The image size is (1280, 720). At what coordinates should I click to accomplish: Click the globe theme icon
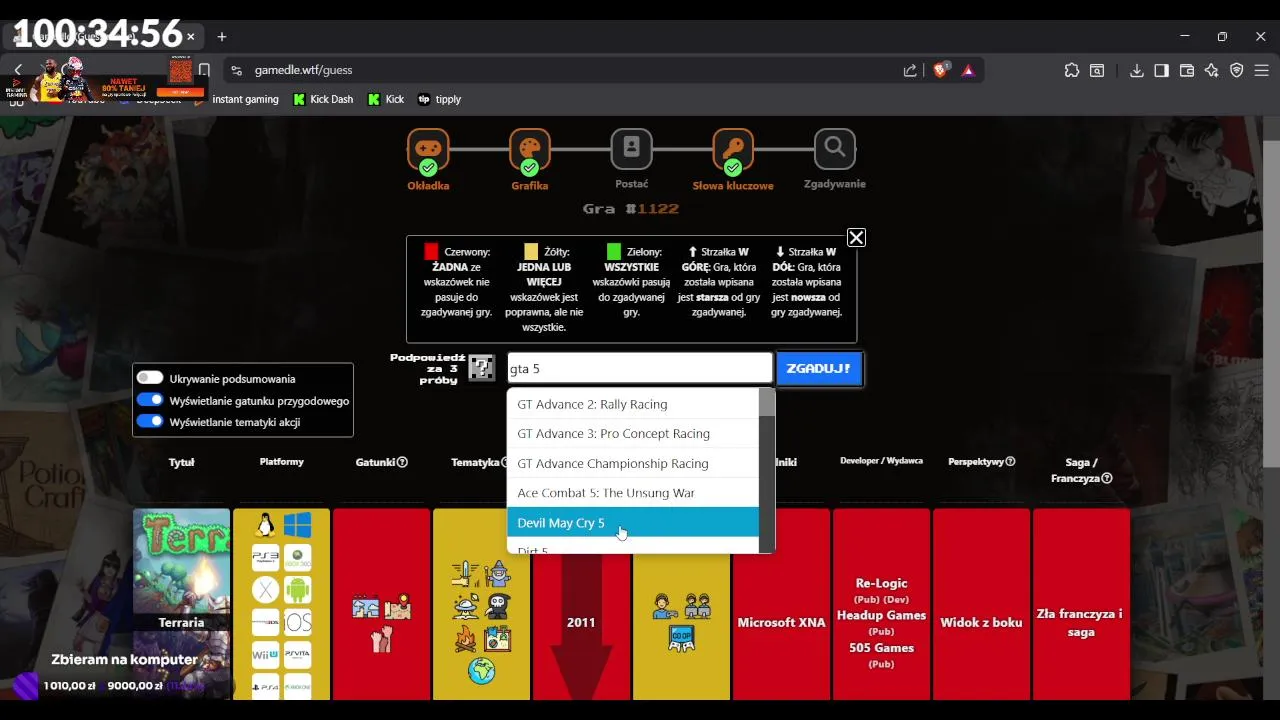pyautogui.click(x=481, y=671)
